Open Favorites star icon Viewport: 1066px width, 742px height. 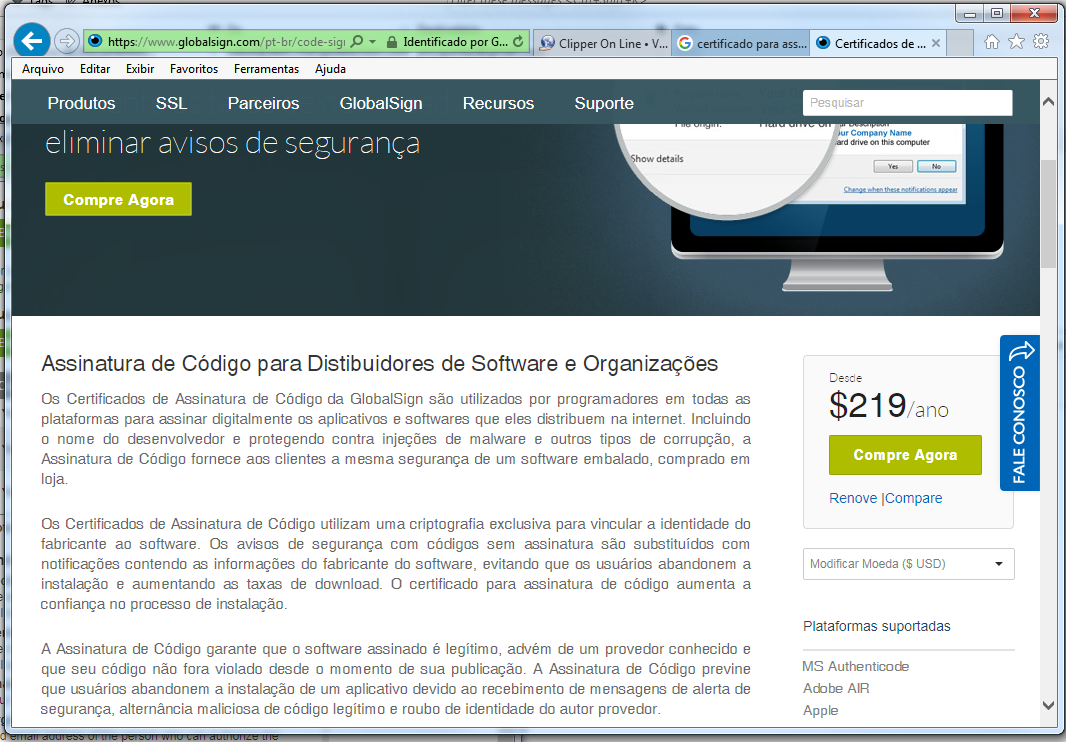(x=1016, y=42)
